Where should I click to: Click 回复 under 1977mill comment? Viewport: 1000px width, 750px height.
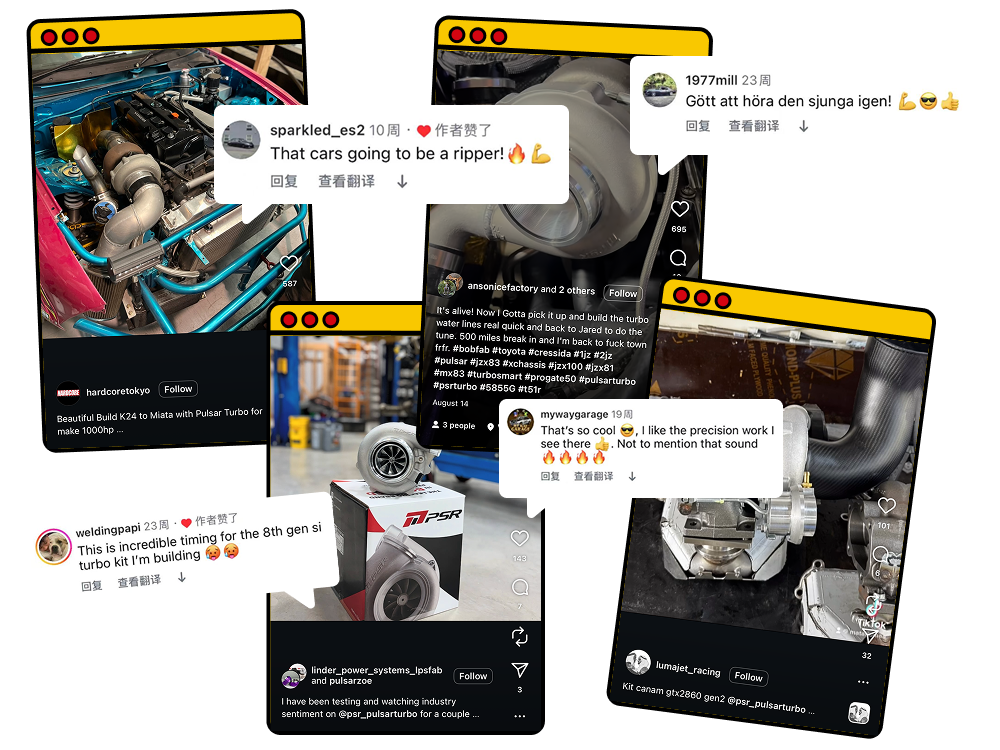tap(698, 126)
